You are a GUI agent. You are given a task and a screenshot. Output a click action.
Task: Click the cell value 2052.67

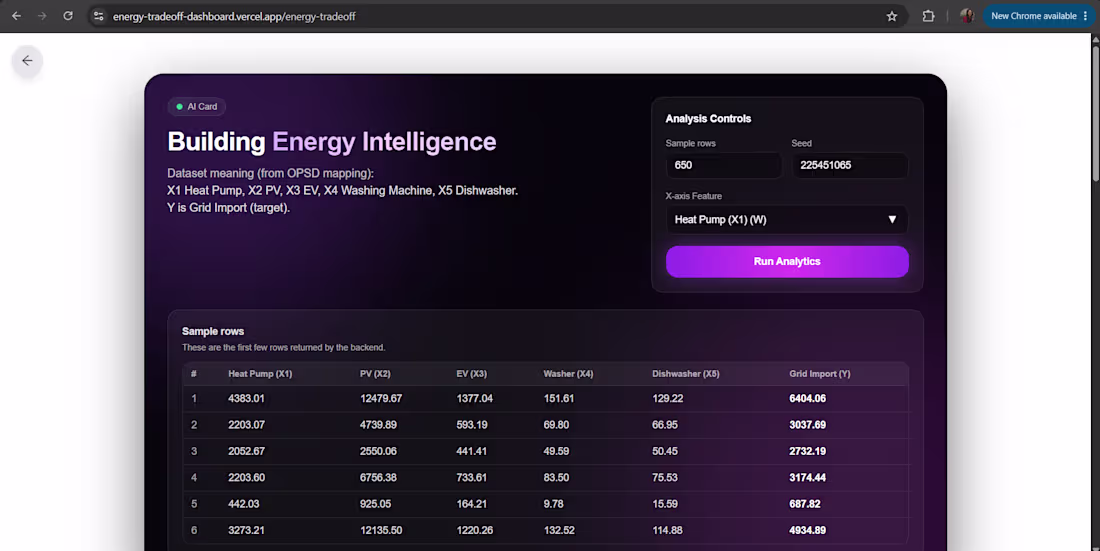tap(246, 451)
